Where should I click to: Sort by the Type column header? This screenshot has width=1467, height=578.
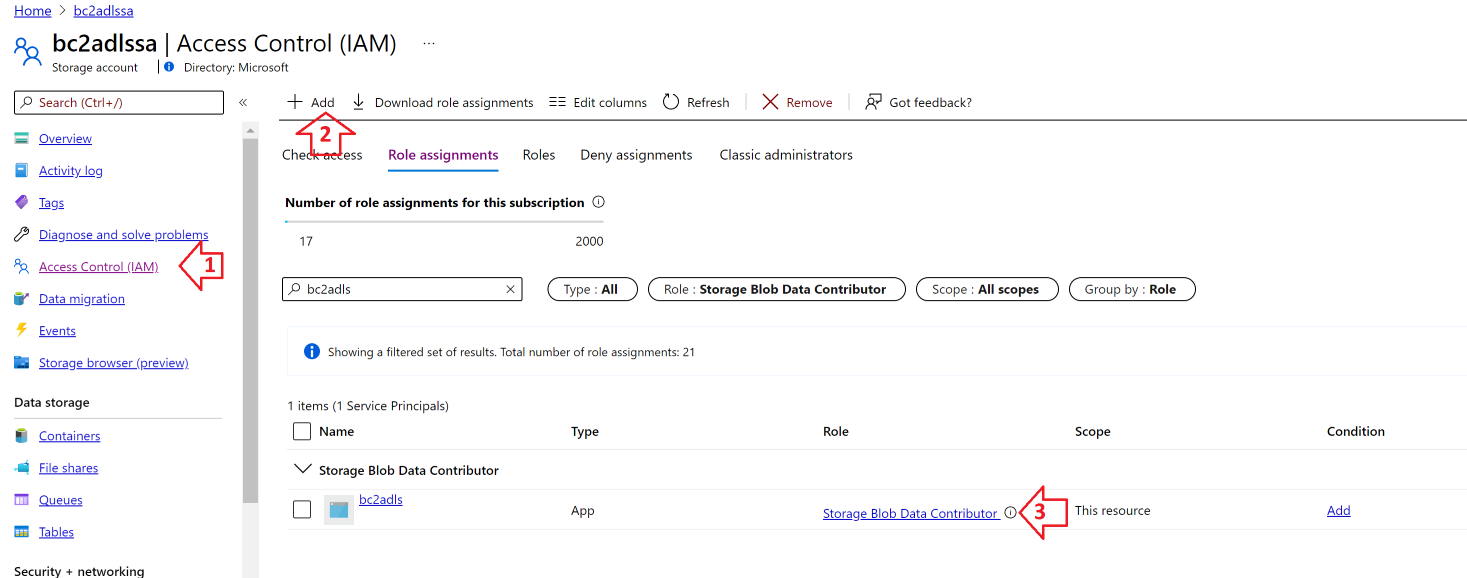pyautogui.click(x=584, y=431)
